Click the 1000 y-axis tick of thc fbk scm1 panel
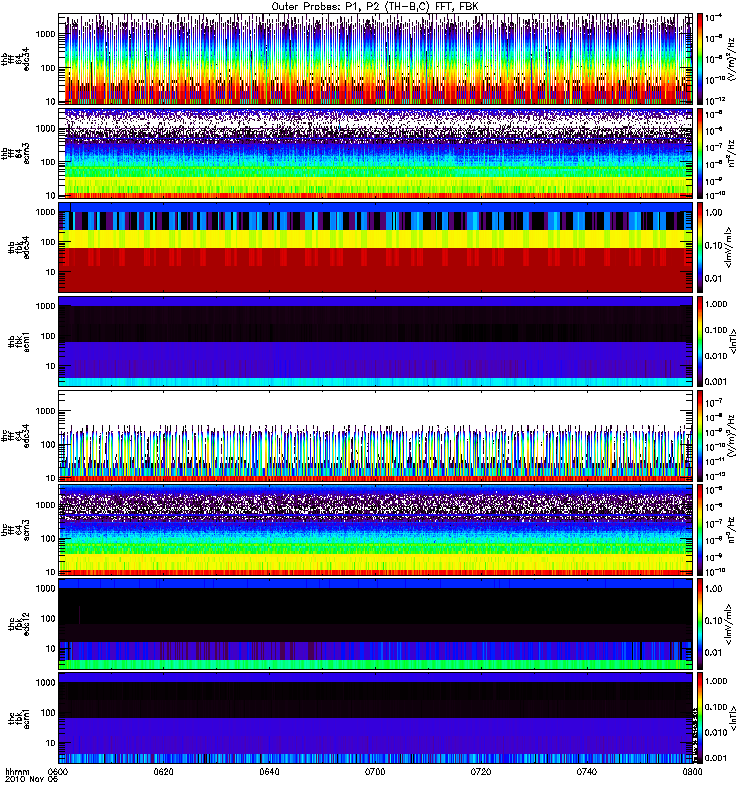Screen dimensions: 750x800 pos(45,682)
